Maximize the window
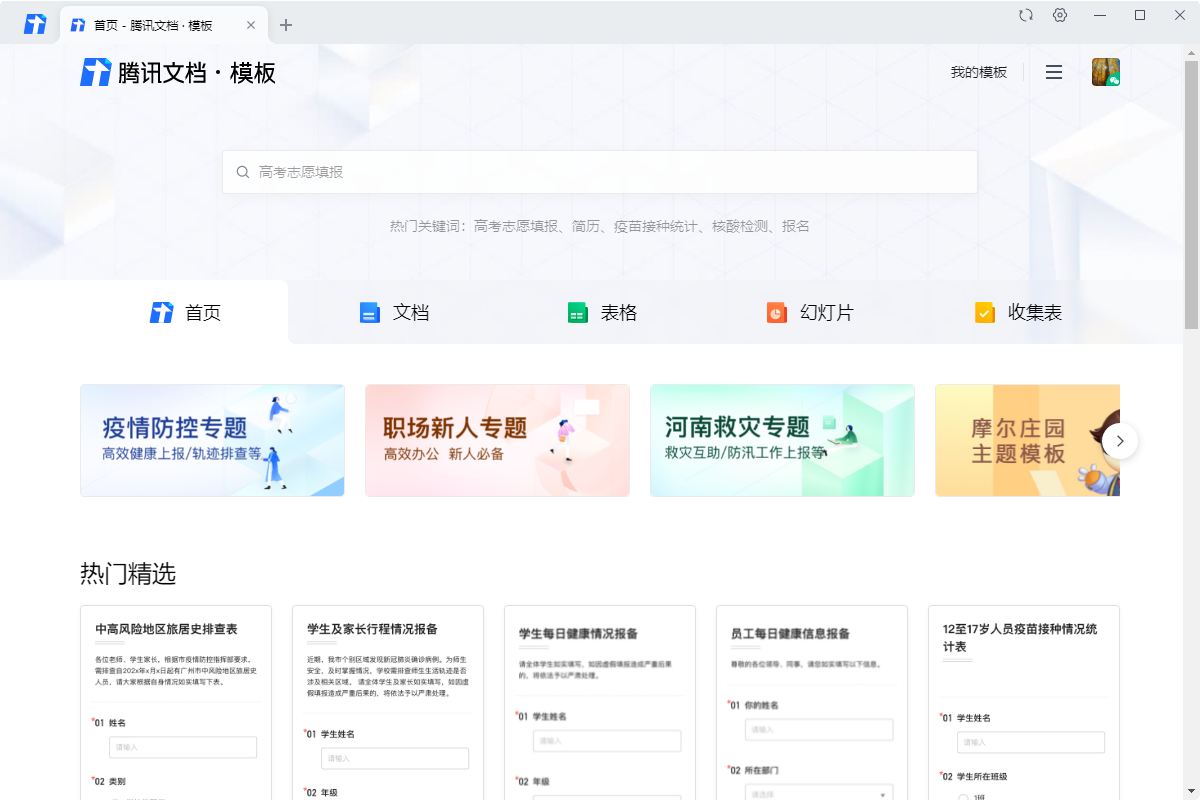This screenshot has width=1200, height=800. 1140,15
